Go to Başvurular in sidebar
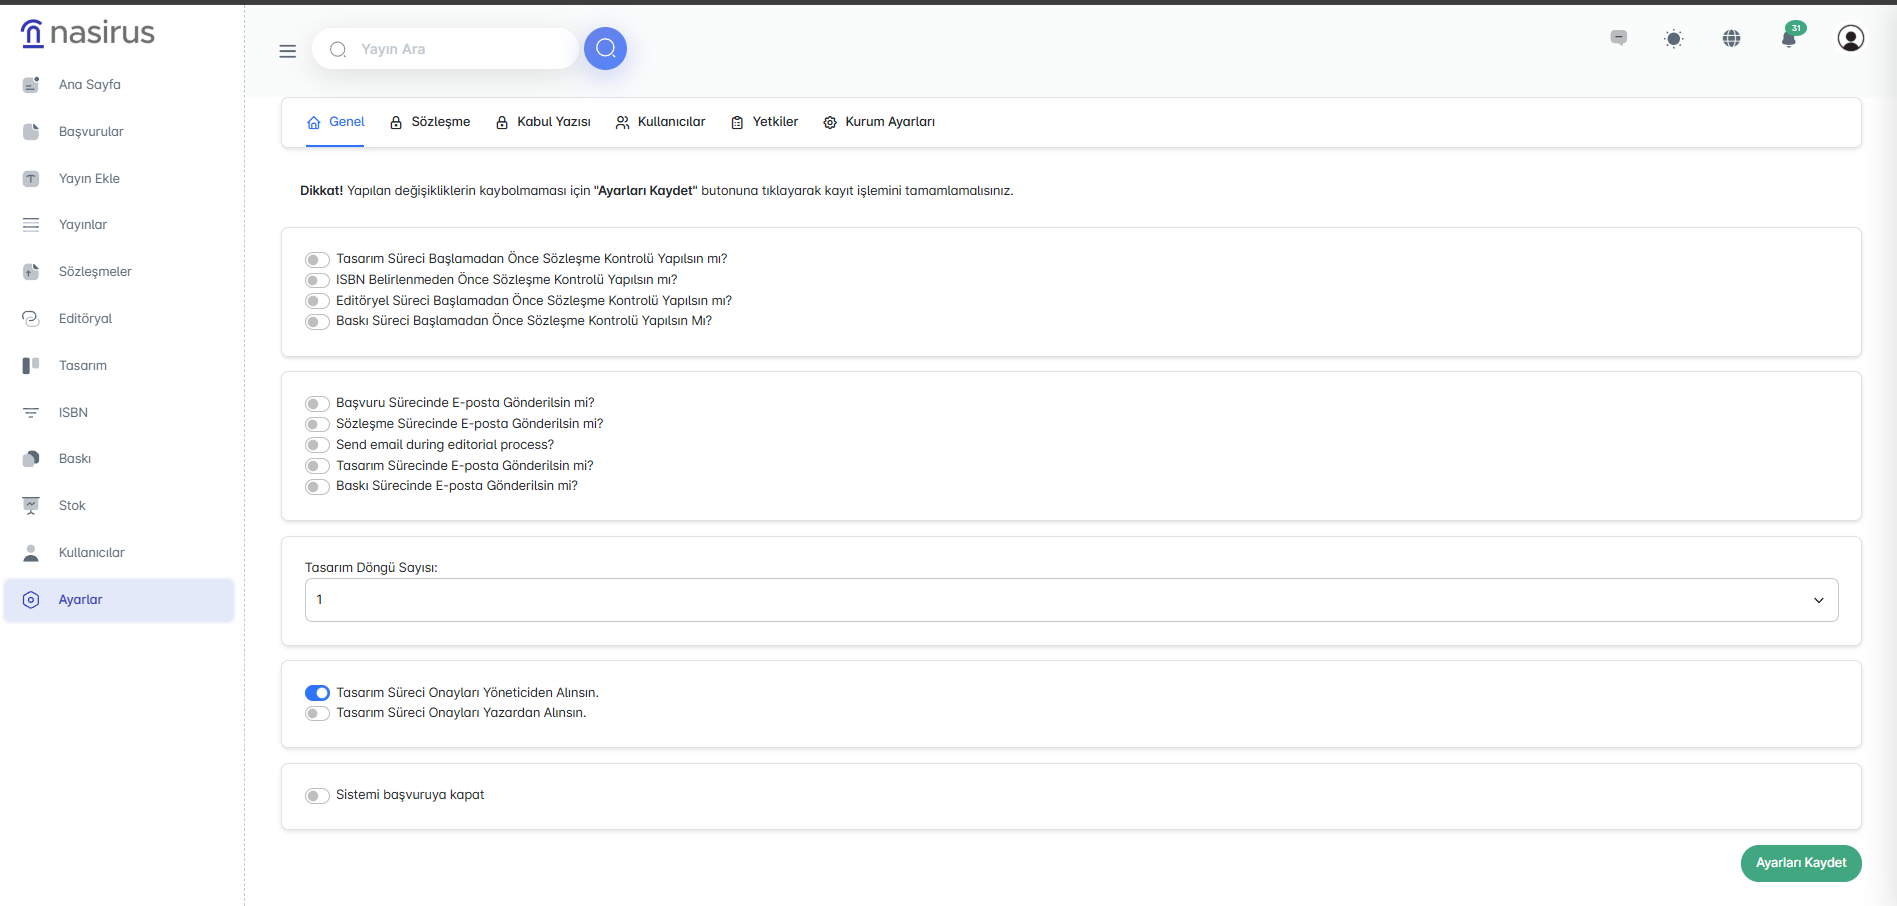 [x=91, y=132]
